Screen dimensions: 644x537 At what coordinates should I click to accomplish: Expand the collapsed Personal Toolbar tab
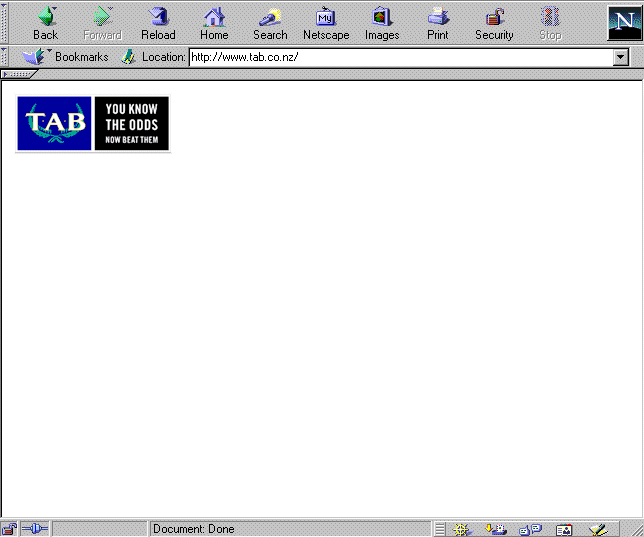[20, 74]
